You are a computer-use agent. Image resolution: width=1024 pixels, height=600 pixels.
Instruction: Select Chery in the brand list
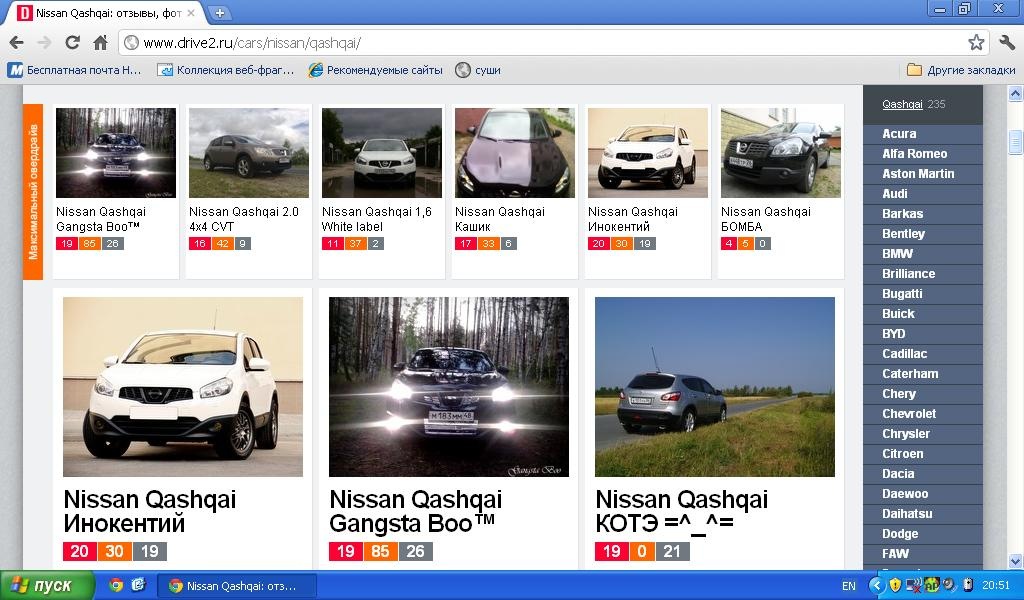click(923, 394)
